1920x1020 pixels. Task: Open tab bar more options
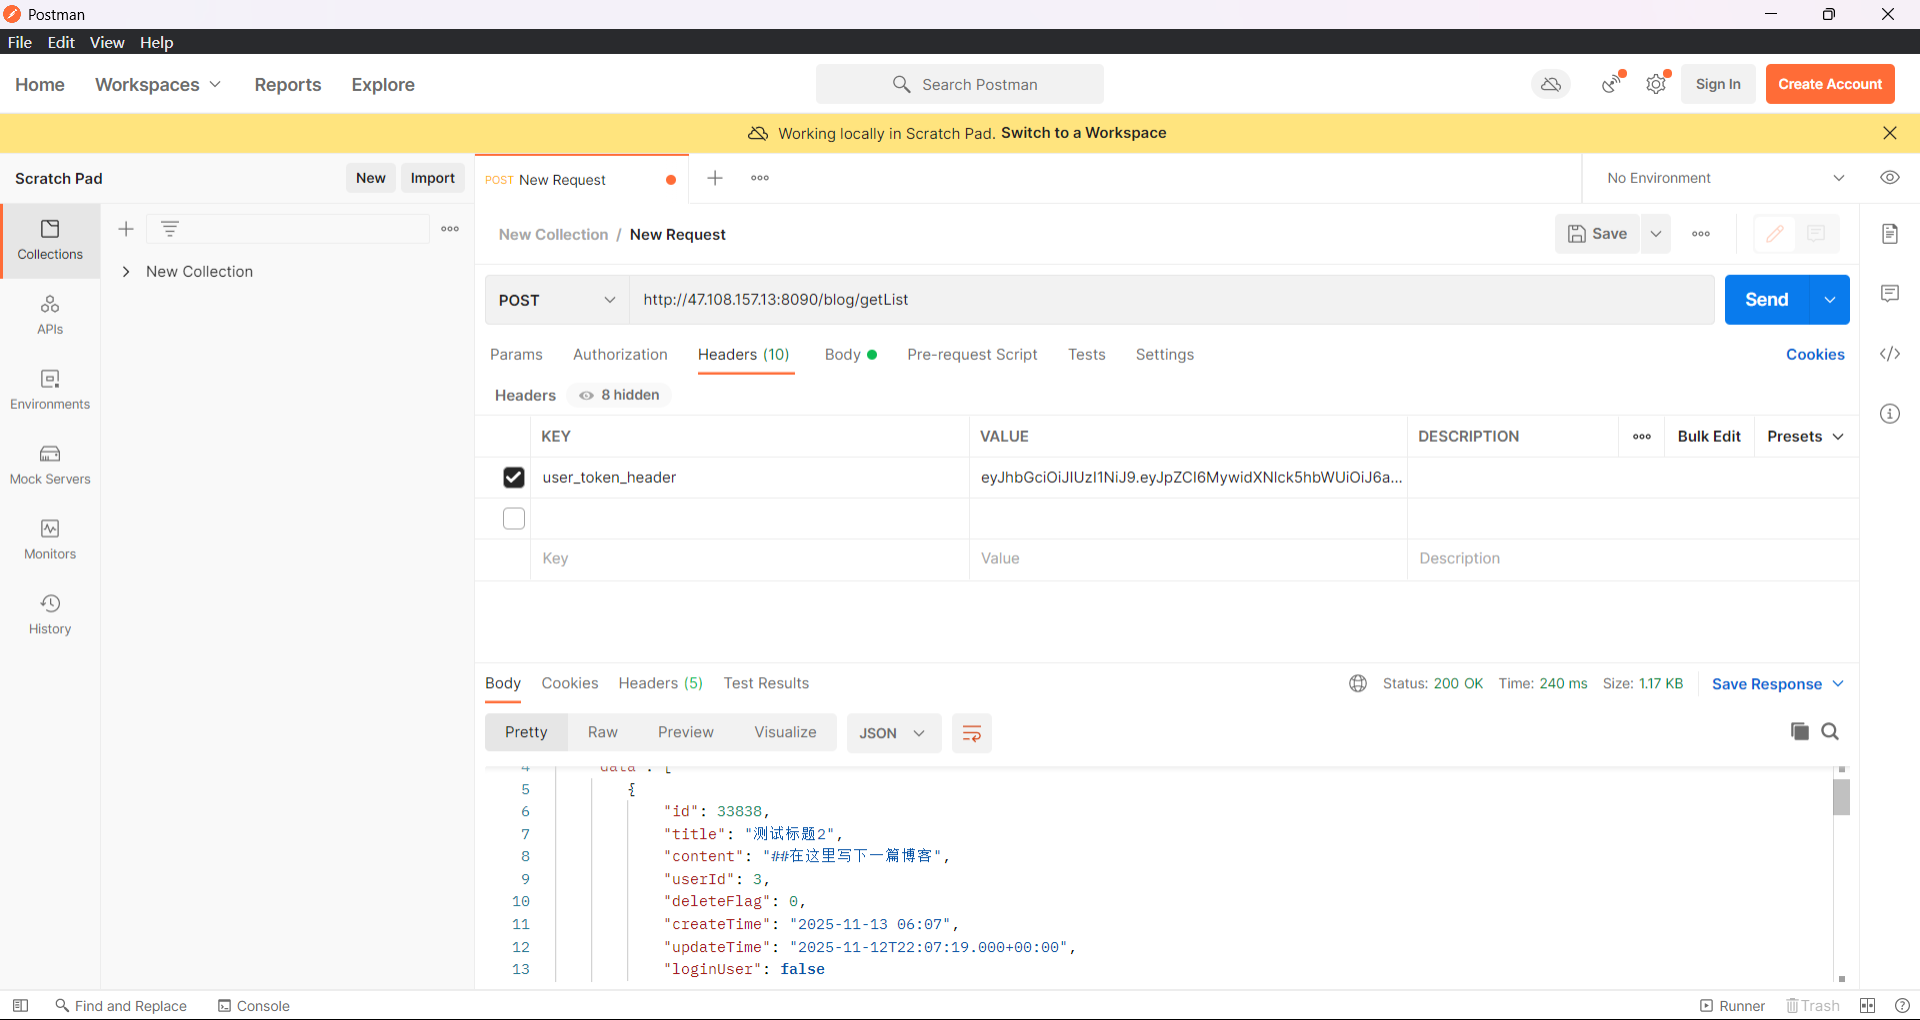coord(760,178)
